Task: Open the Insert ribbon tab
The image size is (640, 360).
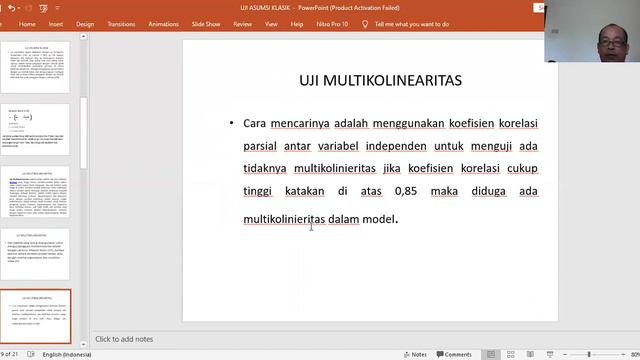Action: (56, 24)
